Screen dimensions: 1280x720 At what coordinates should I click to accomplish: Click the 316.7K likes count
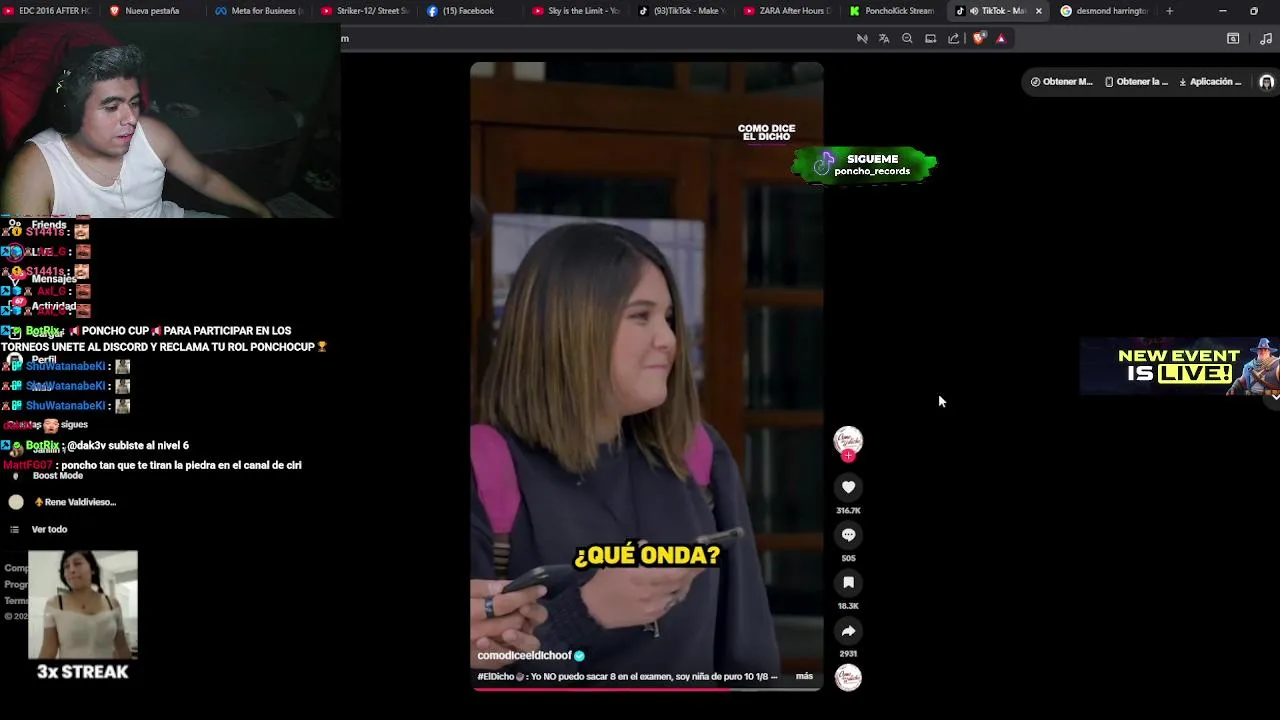click(848, 511)
